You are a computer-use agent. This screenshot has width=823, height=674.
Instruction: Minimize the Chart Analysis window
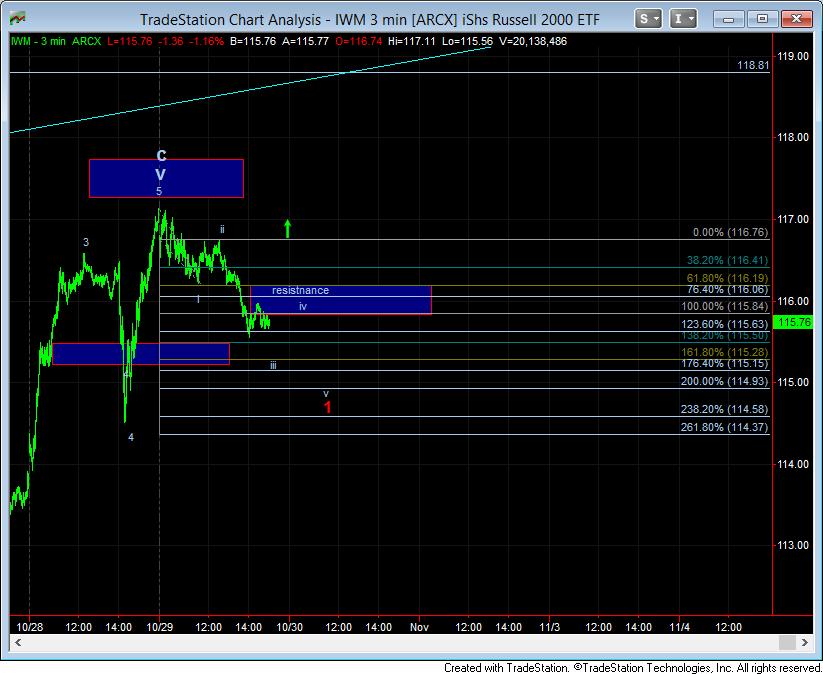pos(729,19)
